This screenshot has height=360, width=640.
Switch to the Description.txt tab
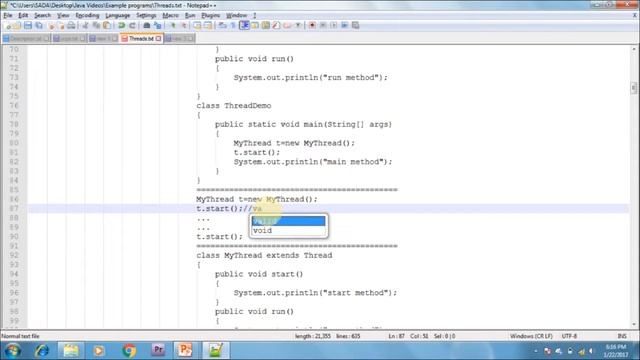[26, 38]
